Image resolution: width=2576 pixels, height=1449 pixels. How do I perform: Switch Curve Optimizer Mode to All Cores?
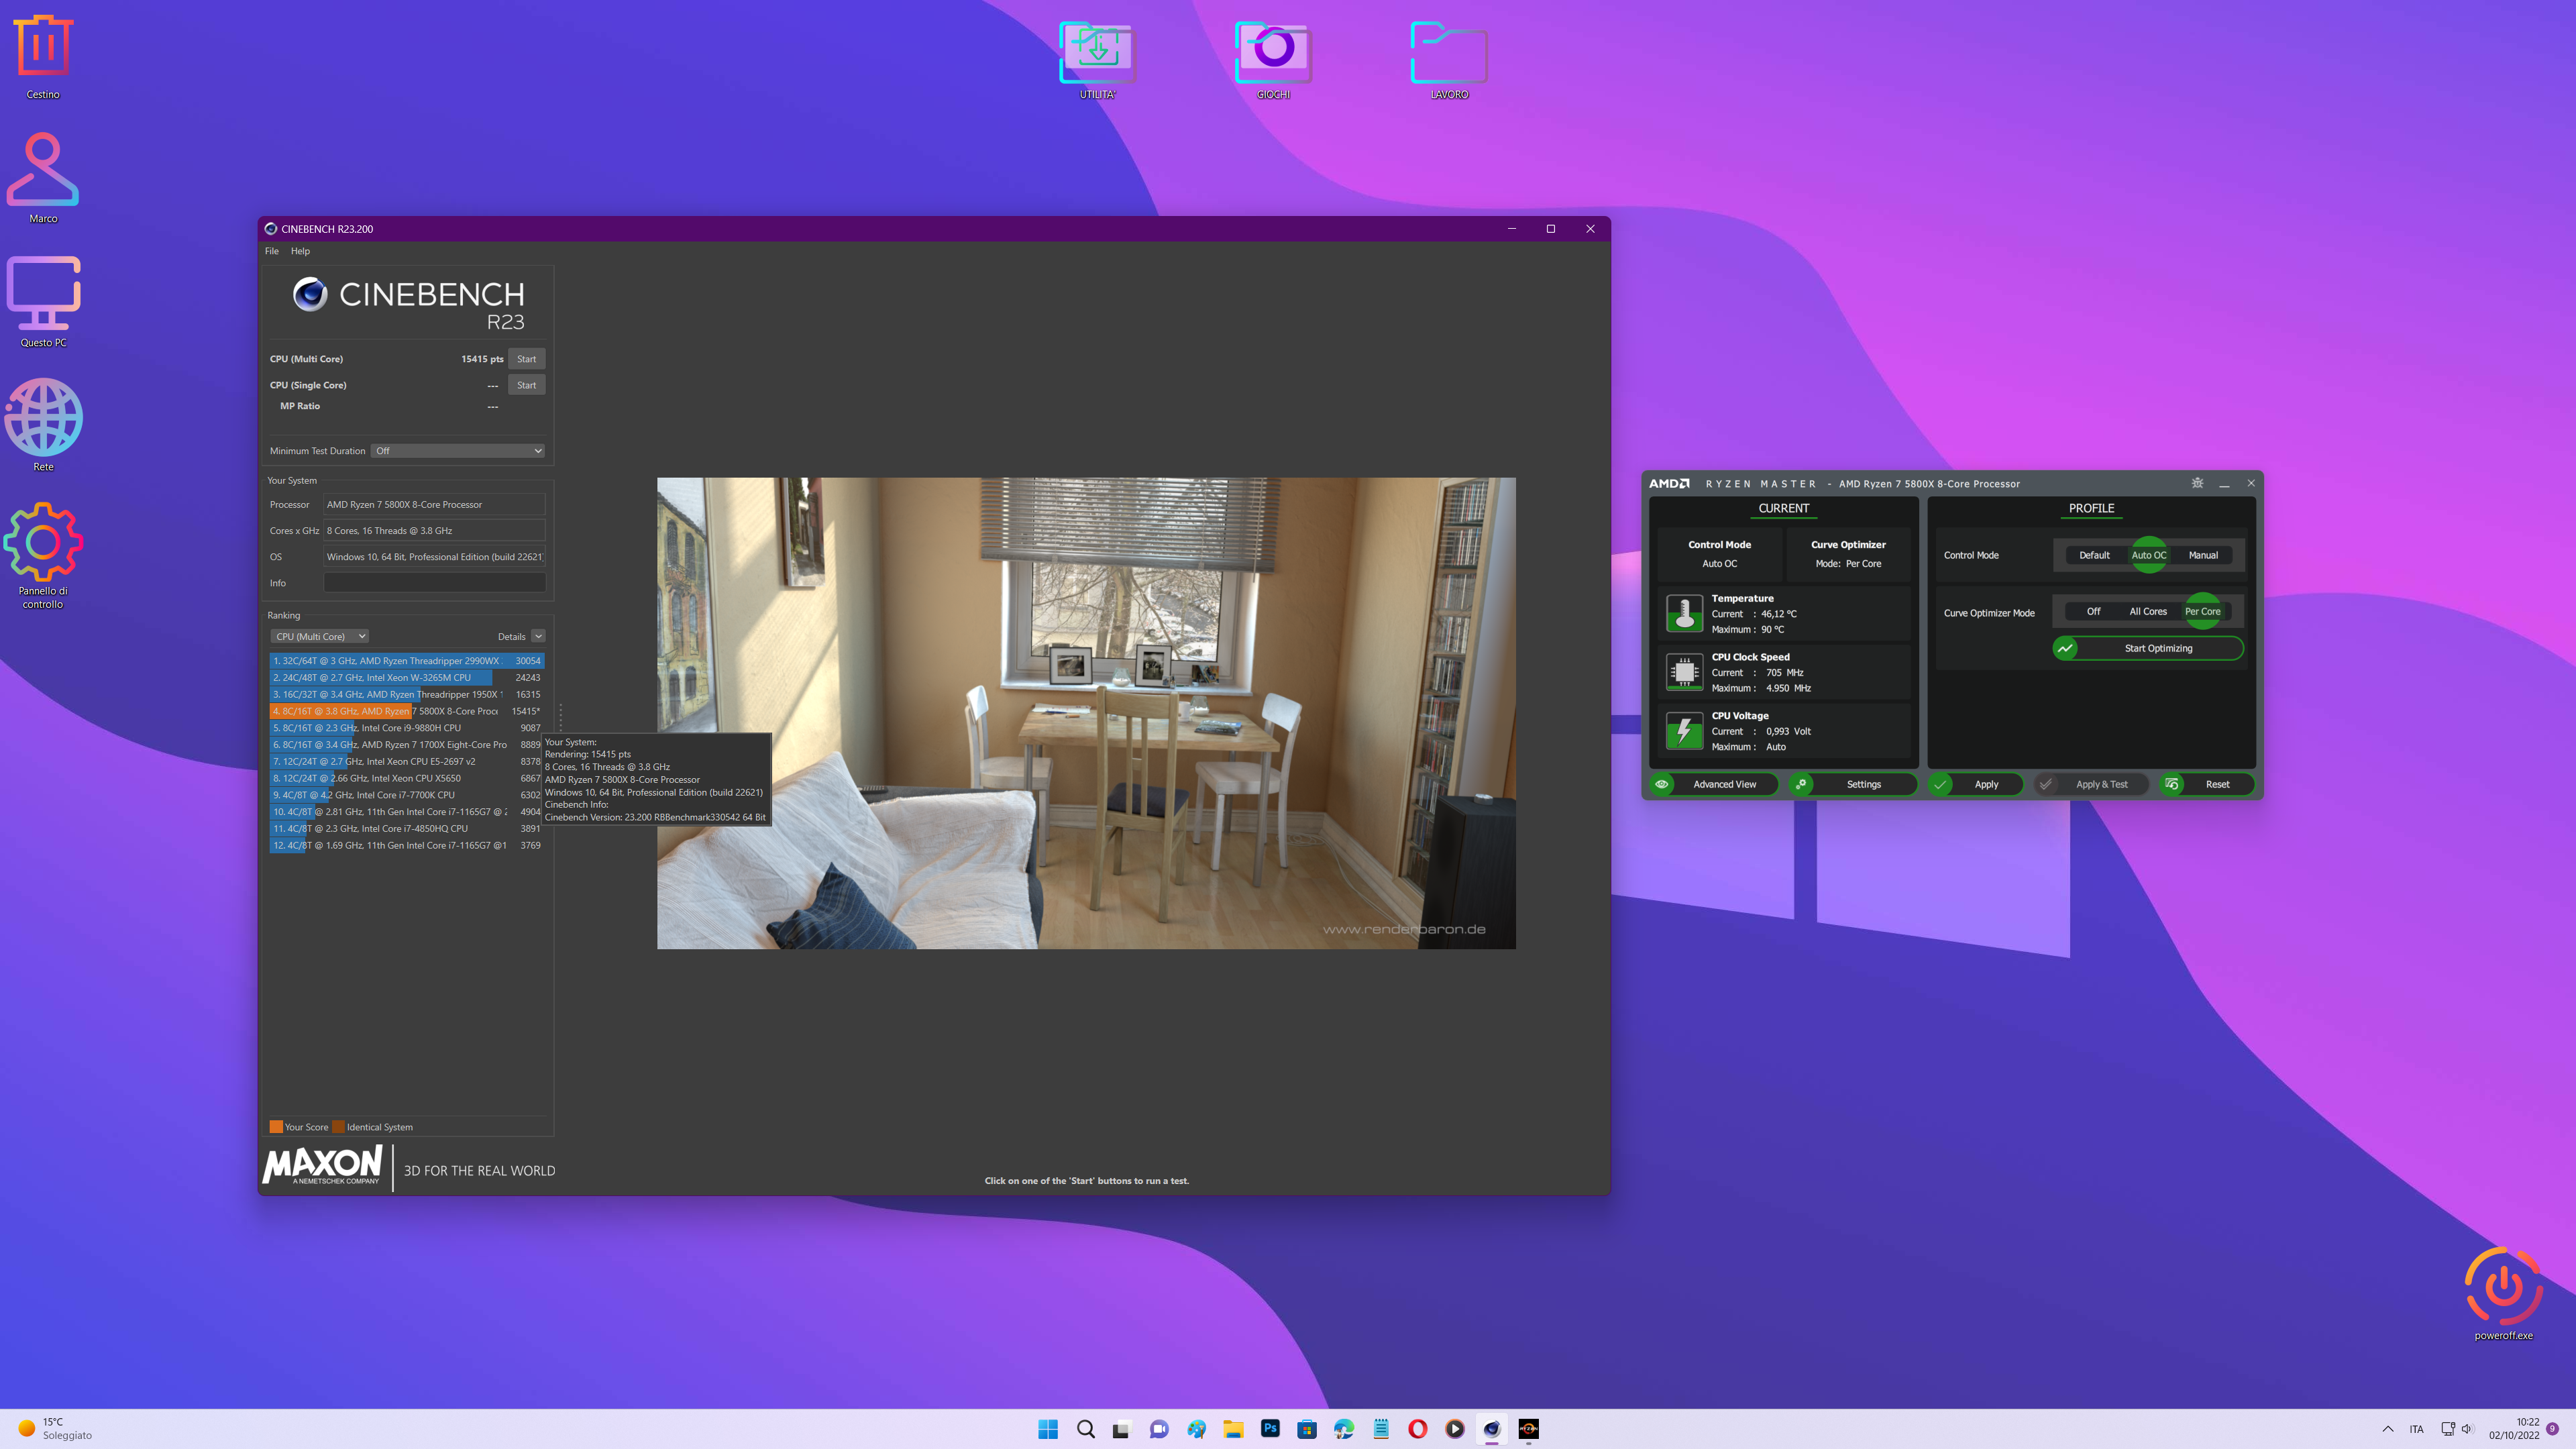coord(2148,611)
